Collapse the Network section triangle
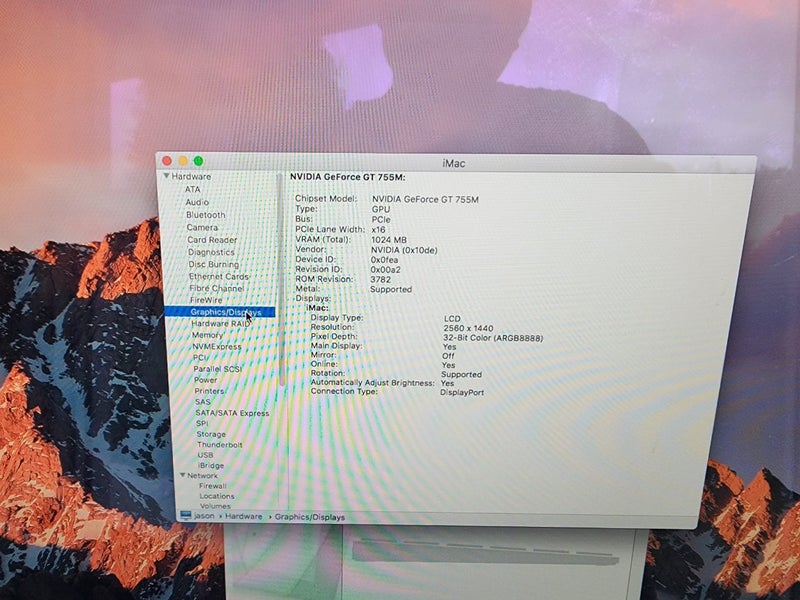This screenshot has width=800, height=600. 183,475
